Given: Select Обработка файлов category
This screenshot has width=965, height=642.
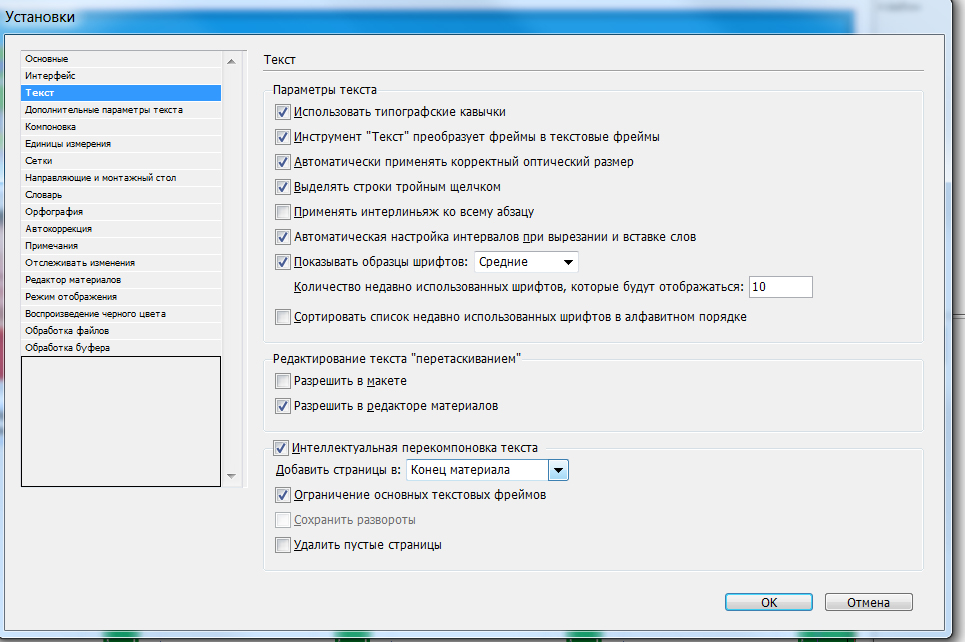Looking at the screenshot, I should point(121,331).
